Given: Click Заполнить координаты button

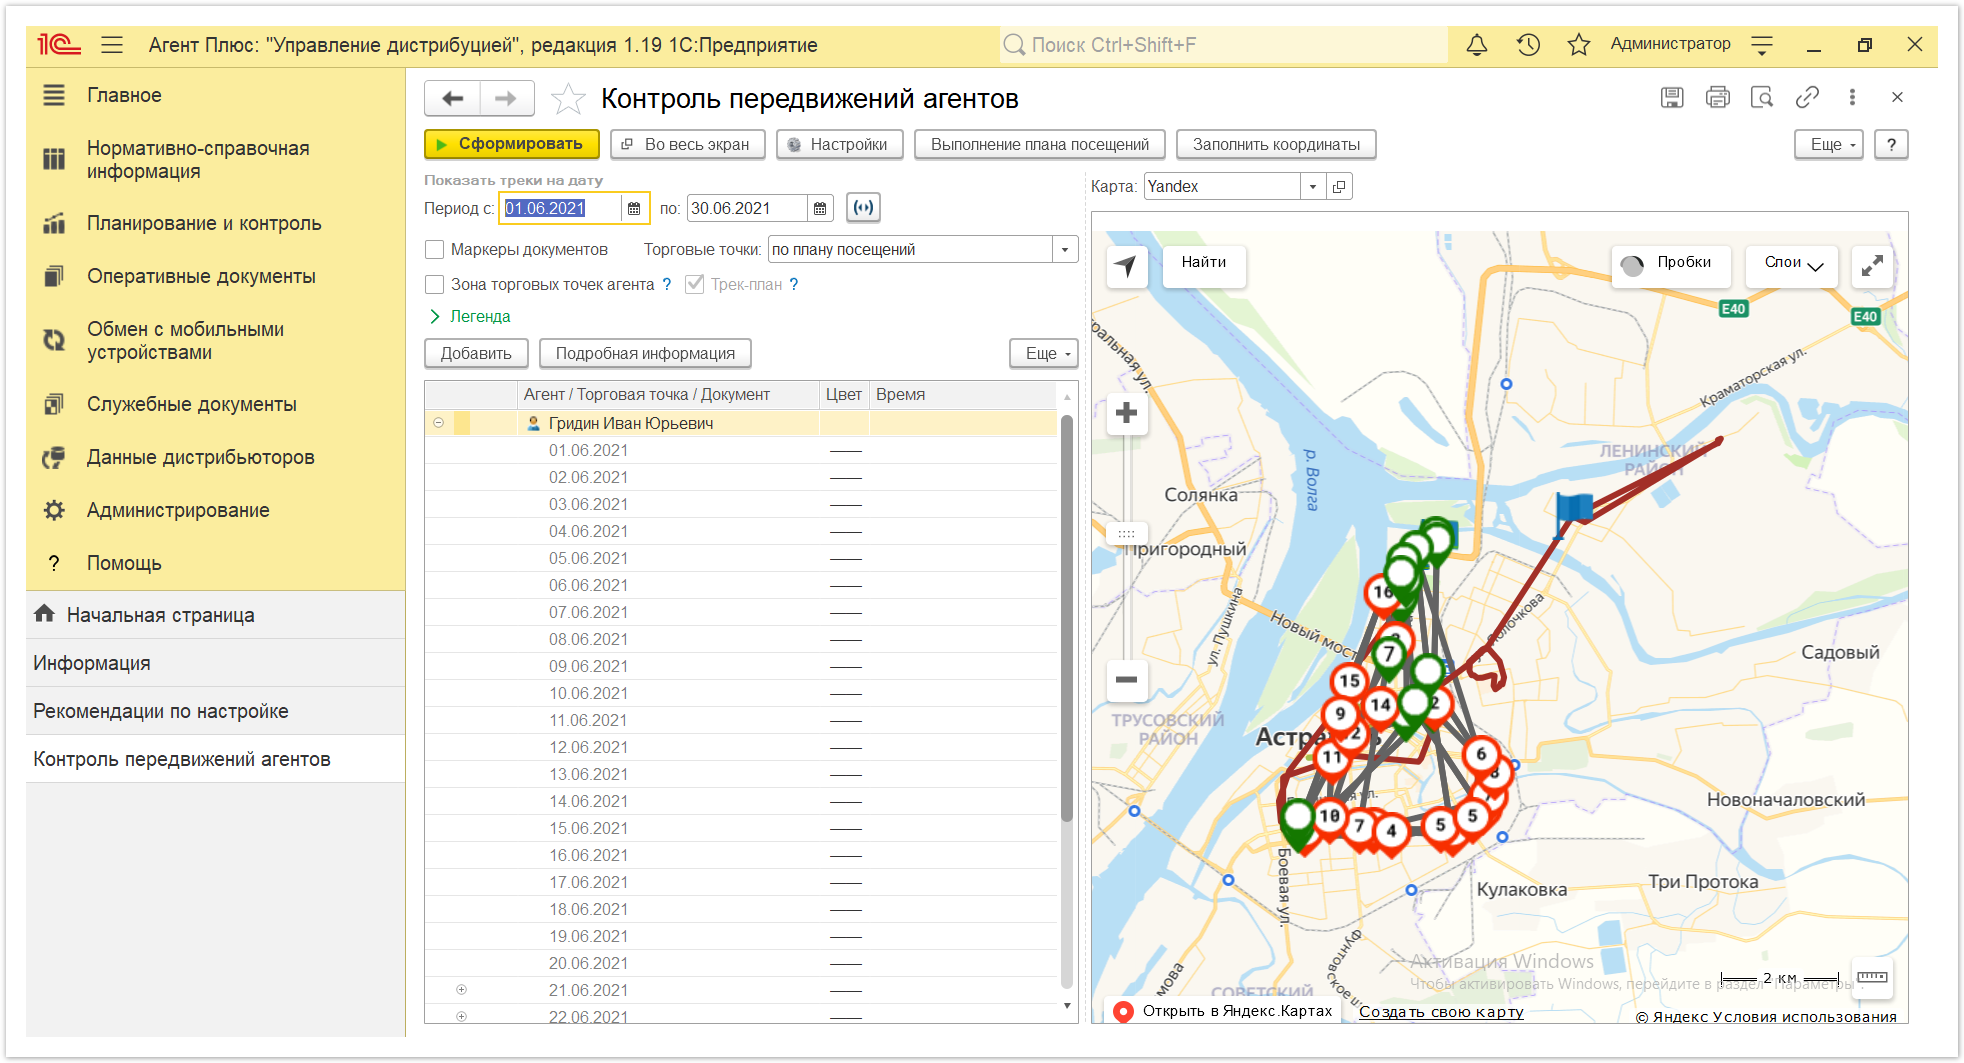Looking at the screenshot, I should click(x=1276, y=144).
